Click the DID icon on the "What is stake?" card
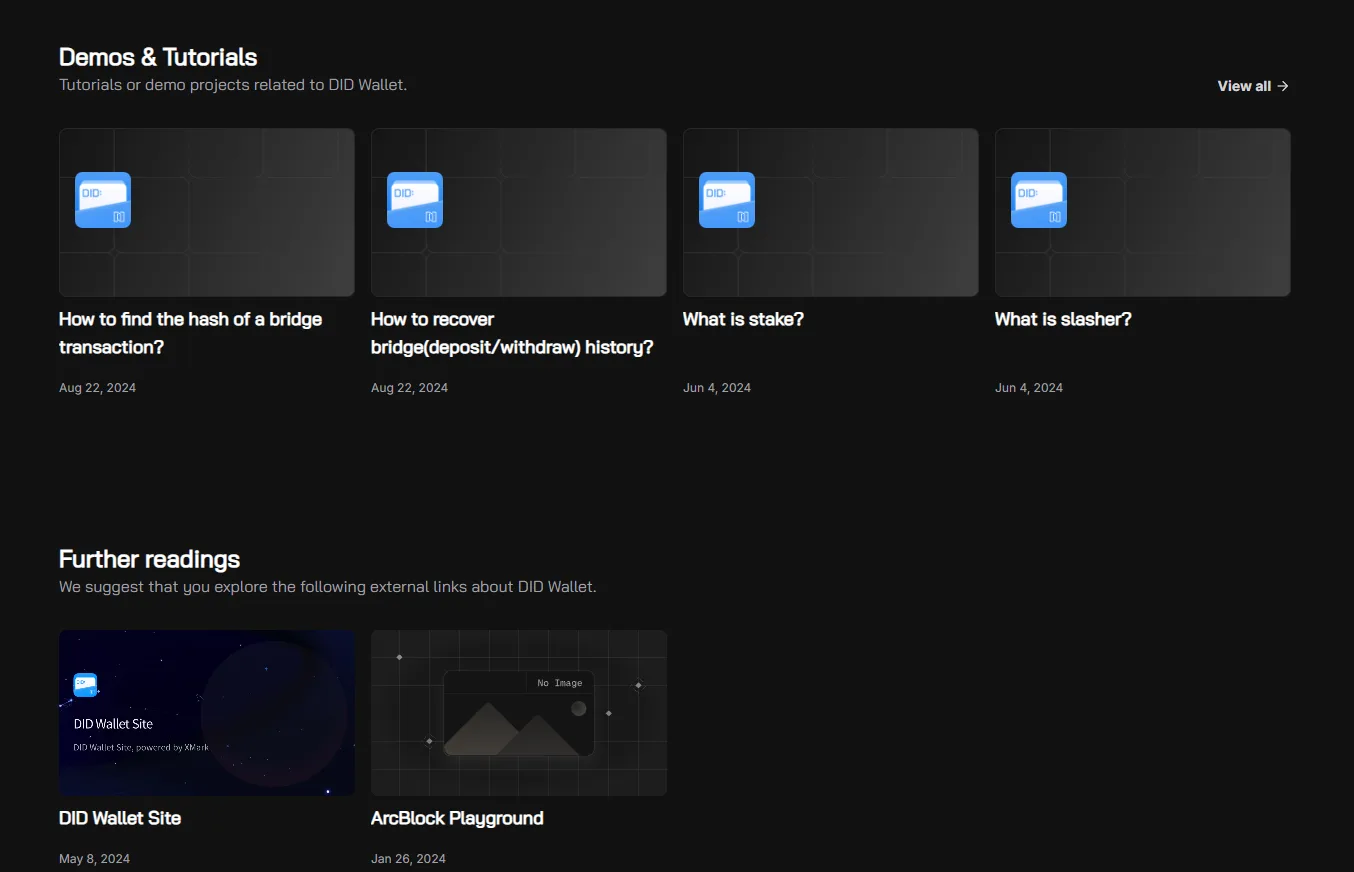Screen dimensions: 1354x872 pos(727,200)
